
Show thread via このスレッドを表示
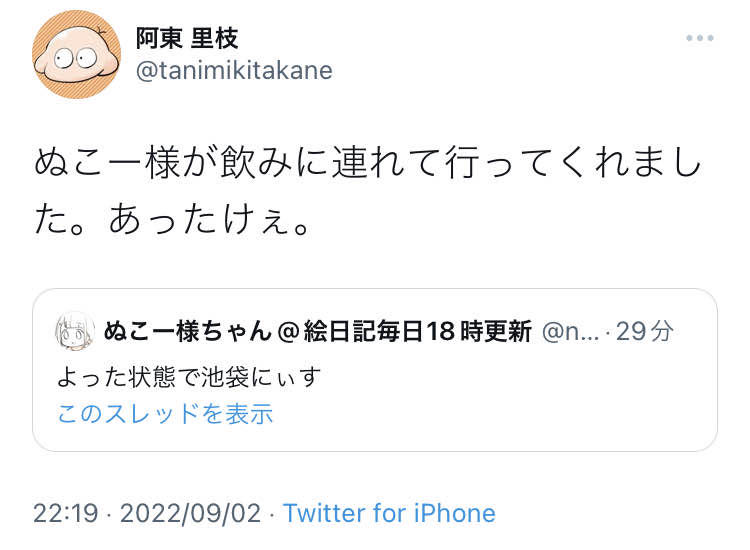[165, 413]
